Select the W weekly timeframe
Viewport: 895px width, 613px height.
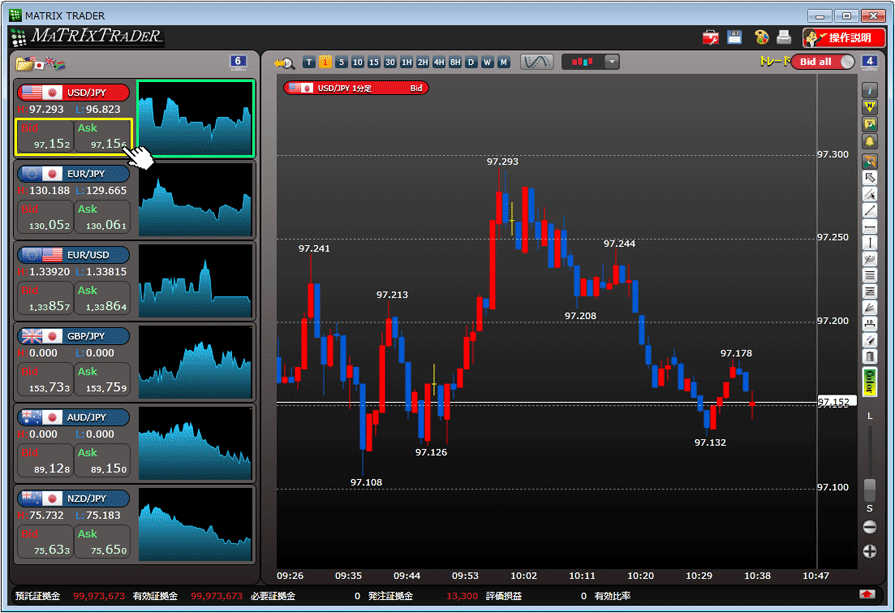pos(487,62)
